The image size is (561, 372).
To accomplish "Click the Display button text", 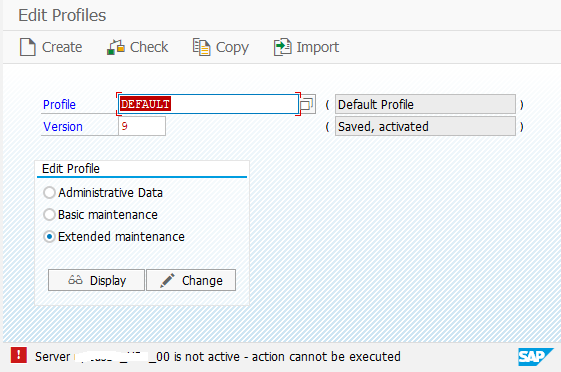I will click(108, 281).
